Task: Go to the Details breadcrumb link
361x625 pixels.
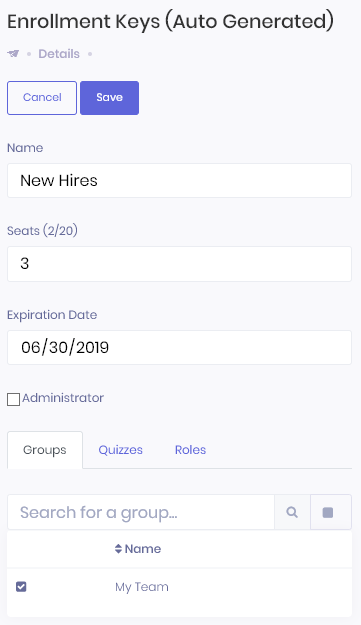Action: pyautogui.click(x=59, y=54)
